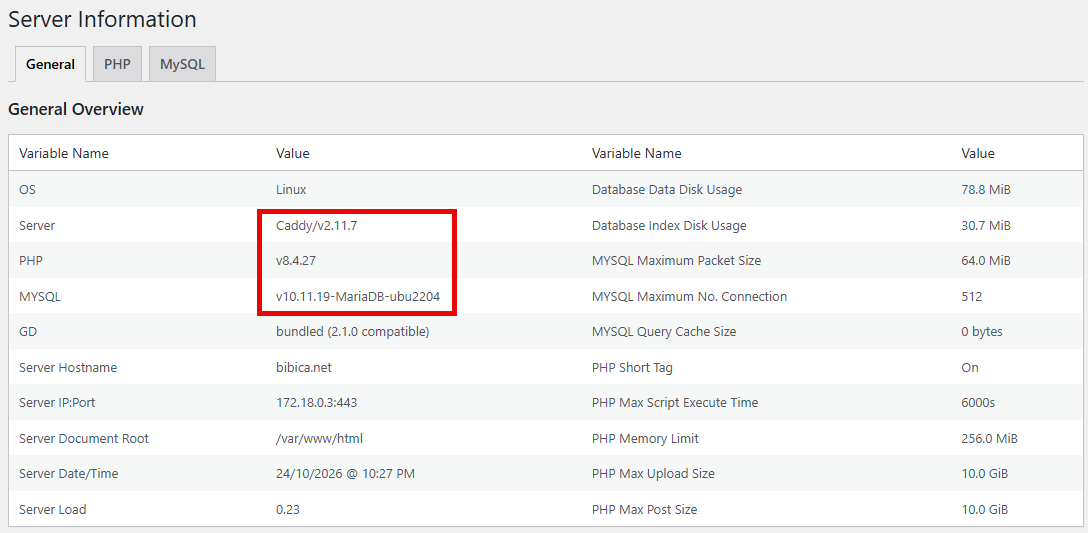The image size is (1088, 533).
Task: Click the Server Document Root label
Action: pyautogui.click(x=84, y=439)
